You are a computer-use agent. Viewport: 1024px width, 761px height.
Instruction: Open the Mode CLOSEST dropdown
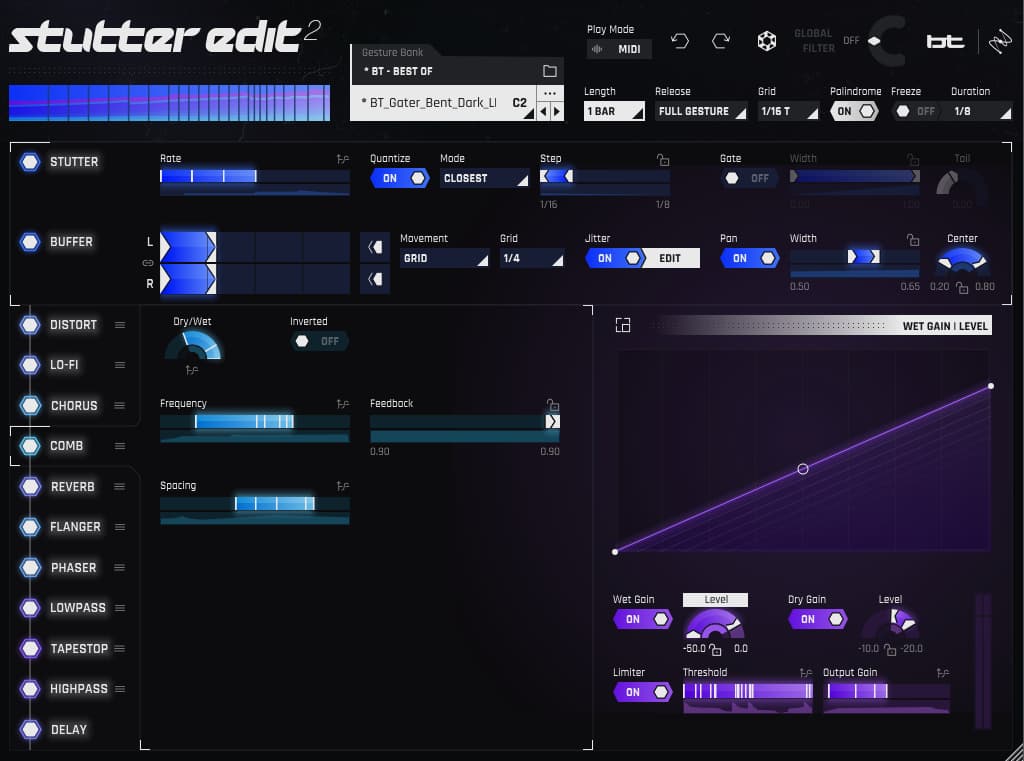pos(484,178)
